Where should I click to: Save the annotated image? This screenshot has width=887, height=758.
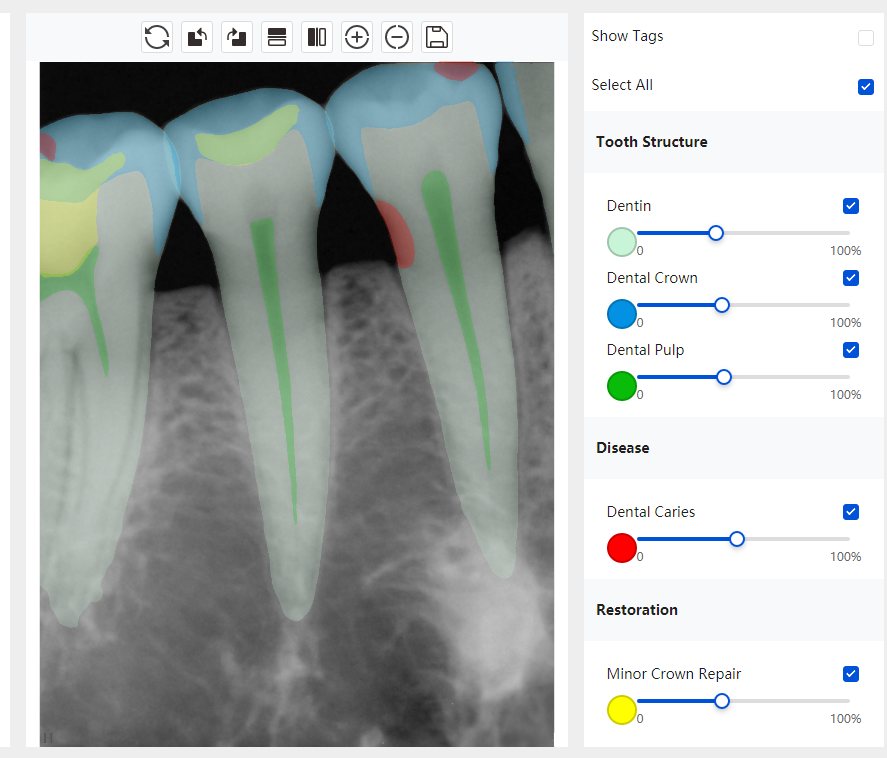437,38
